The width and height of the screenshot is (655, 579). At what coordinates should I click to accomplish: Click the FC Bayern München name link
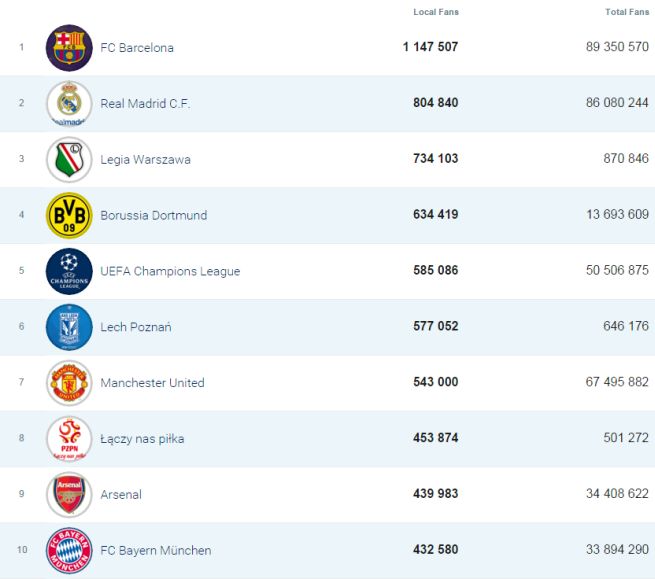155,551
